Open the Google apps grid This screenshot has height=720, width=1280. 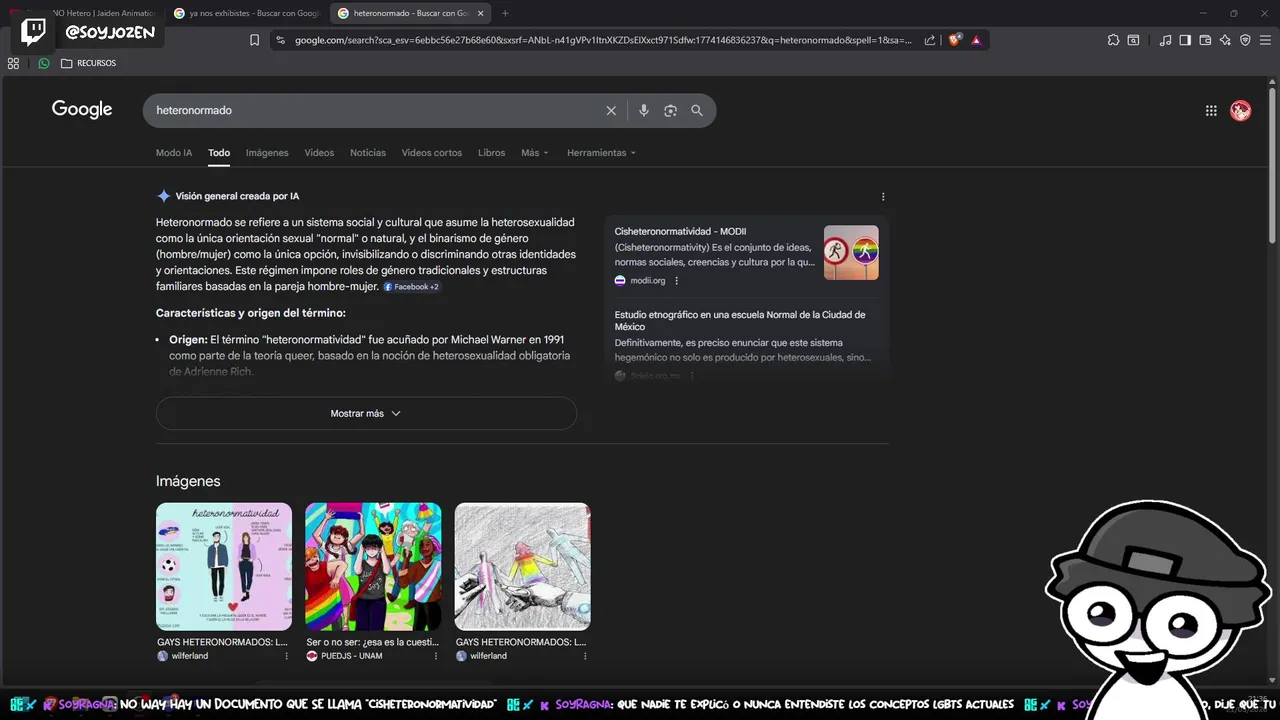coord(1211,111)
